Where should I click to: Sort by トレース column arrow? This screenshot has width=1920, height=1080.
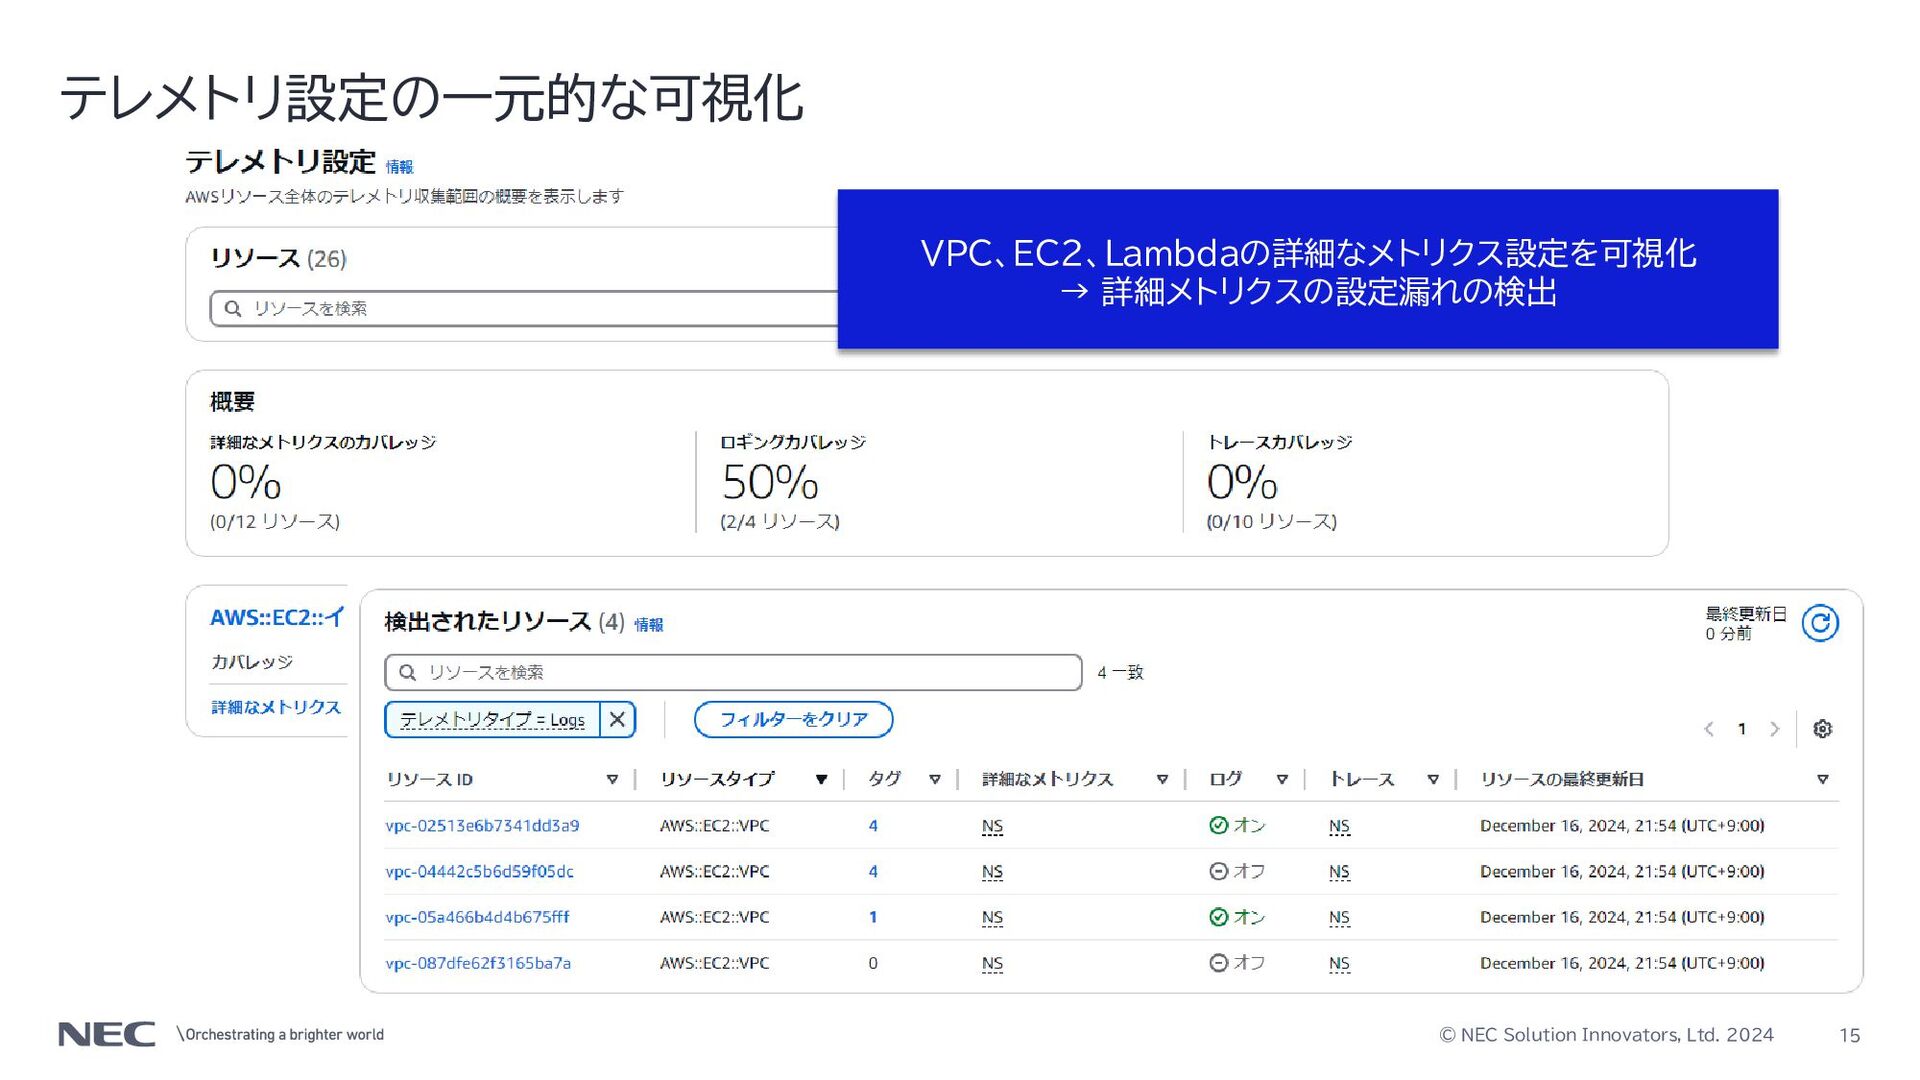[1433, 779]
